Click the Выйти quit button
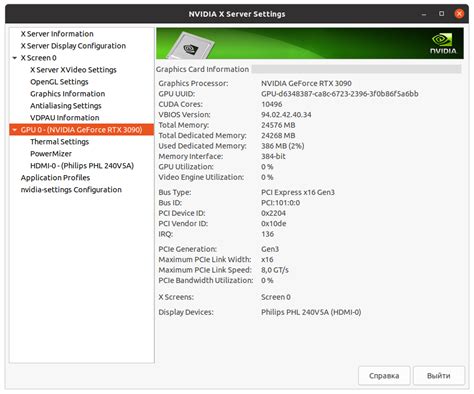The image size is (474, 394). point(439,376)
